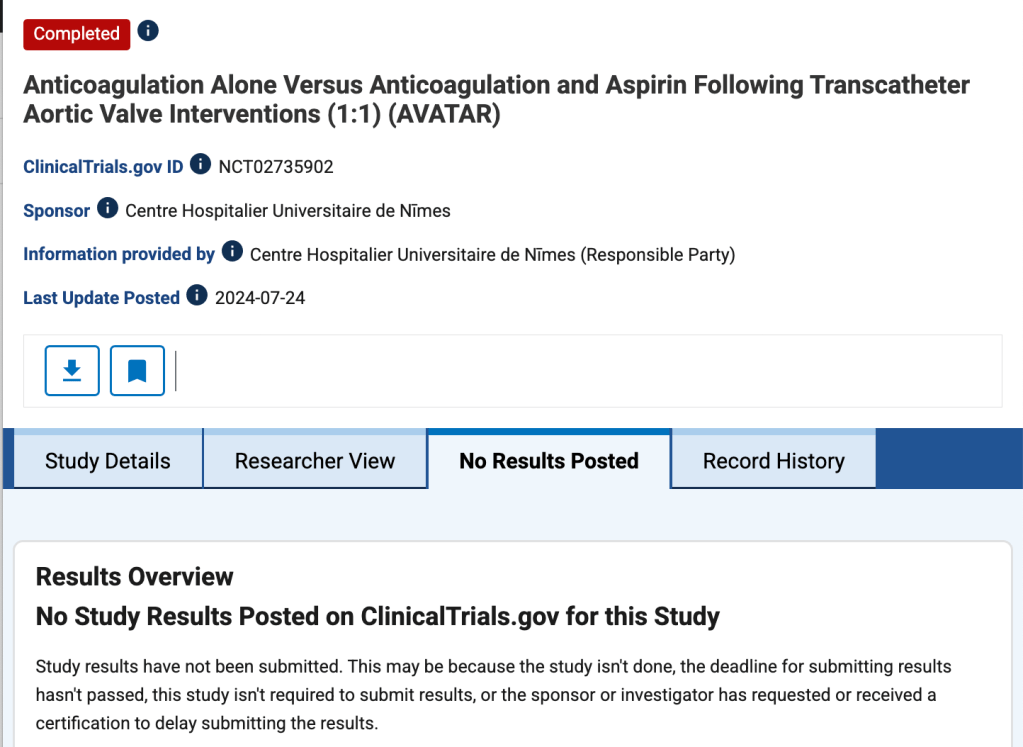Screen dimensions: 1023x747
Task: Click the ClinicalTrials.gov ID label
Action: (103, 167)
